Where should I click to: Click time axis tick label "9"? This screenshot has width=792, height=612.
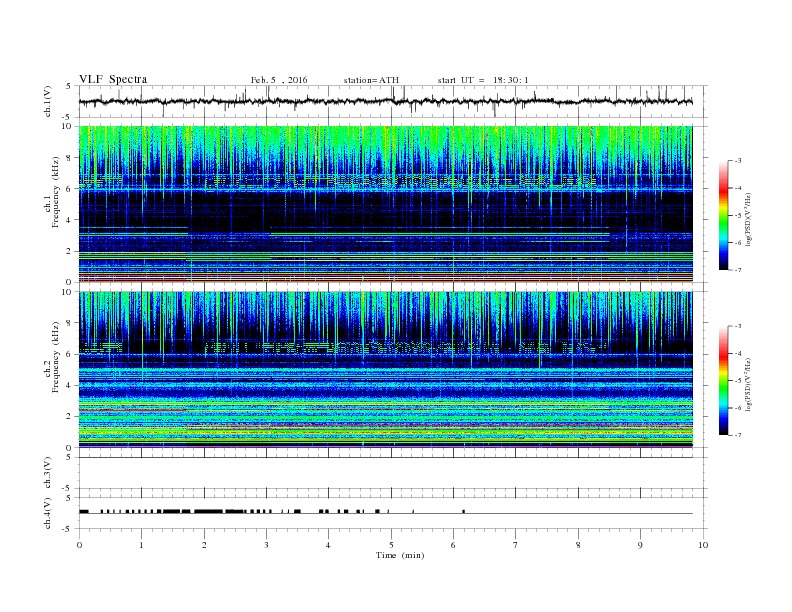(x=640, y=545)
